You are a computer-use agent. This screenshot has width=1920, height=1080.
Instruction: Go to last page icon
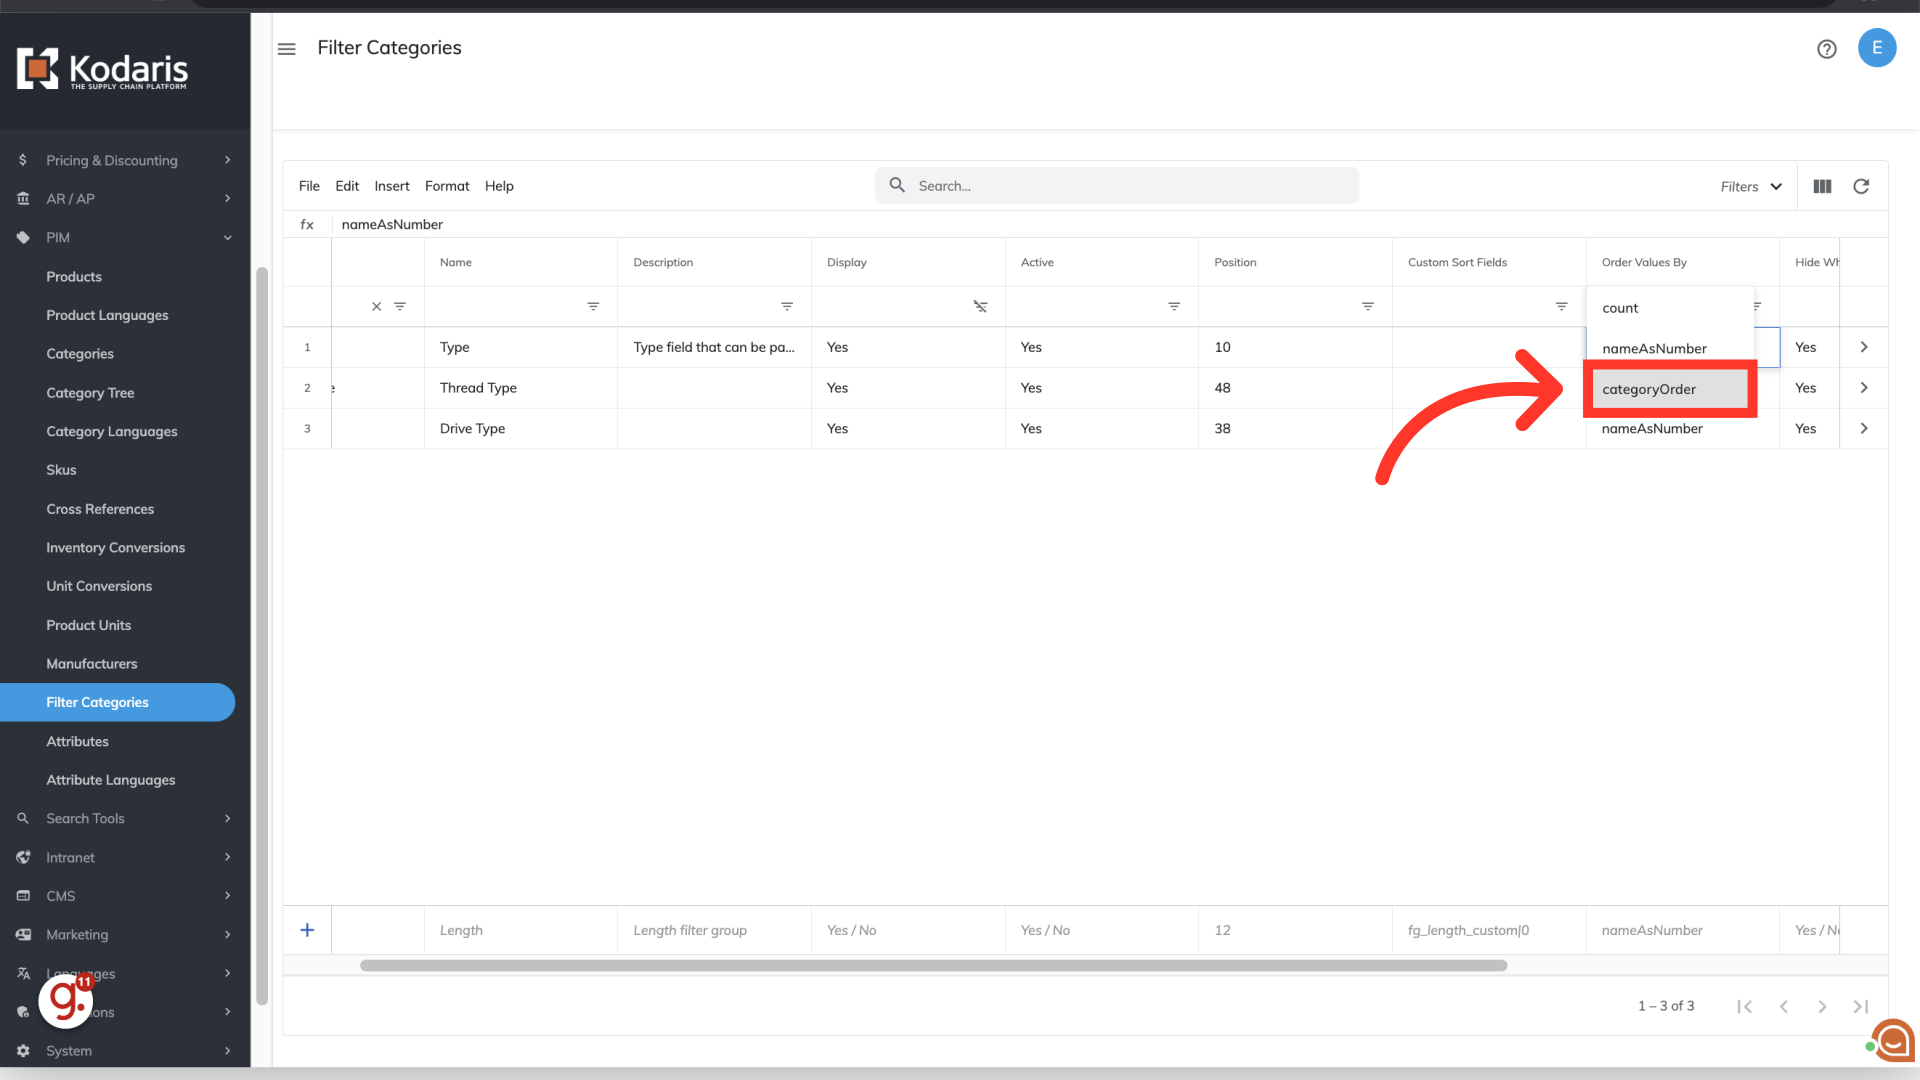pyautogui.click(x=1860, y=1006)
